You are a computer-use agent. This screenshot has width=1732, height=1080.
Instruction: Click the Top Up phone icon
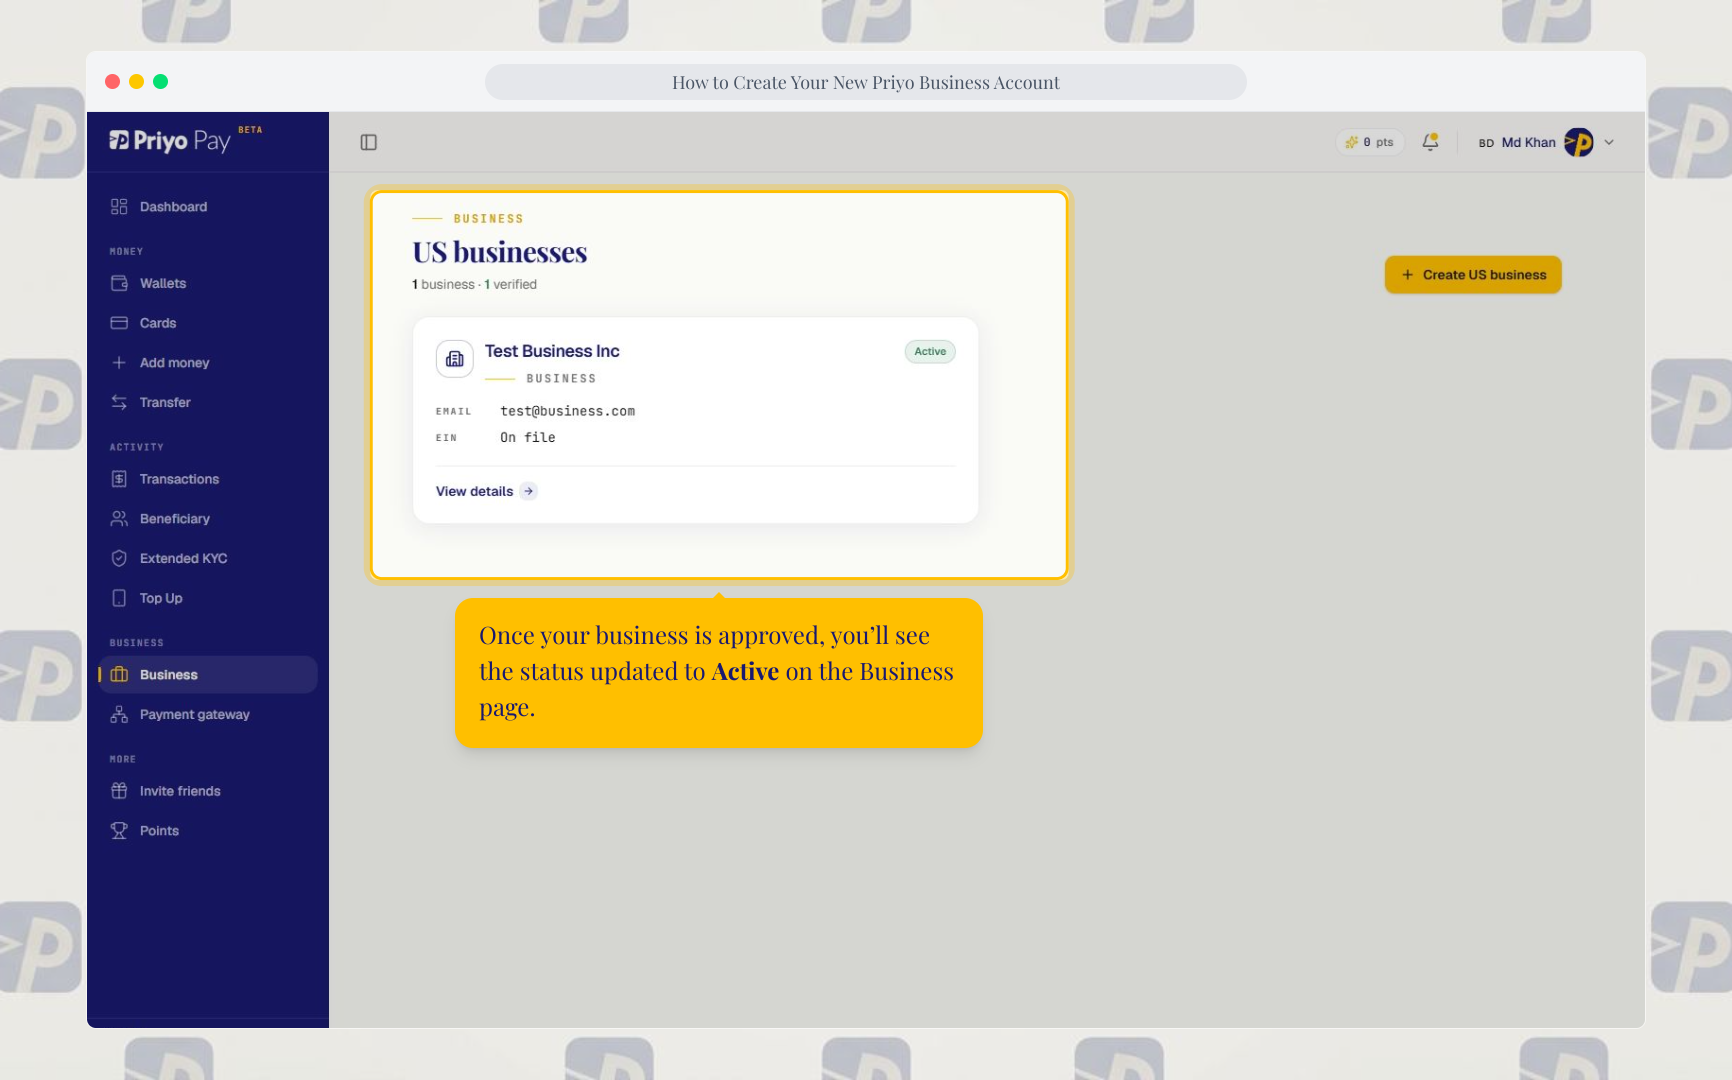pos(119,598)
